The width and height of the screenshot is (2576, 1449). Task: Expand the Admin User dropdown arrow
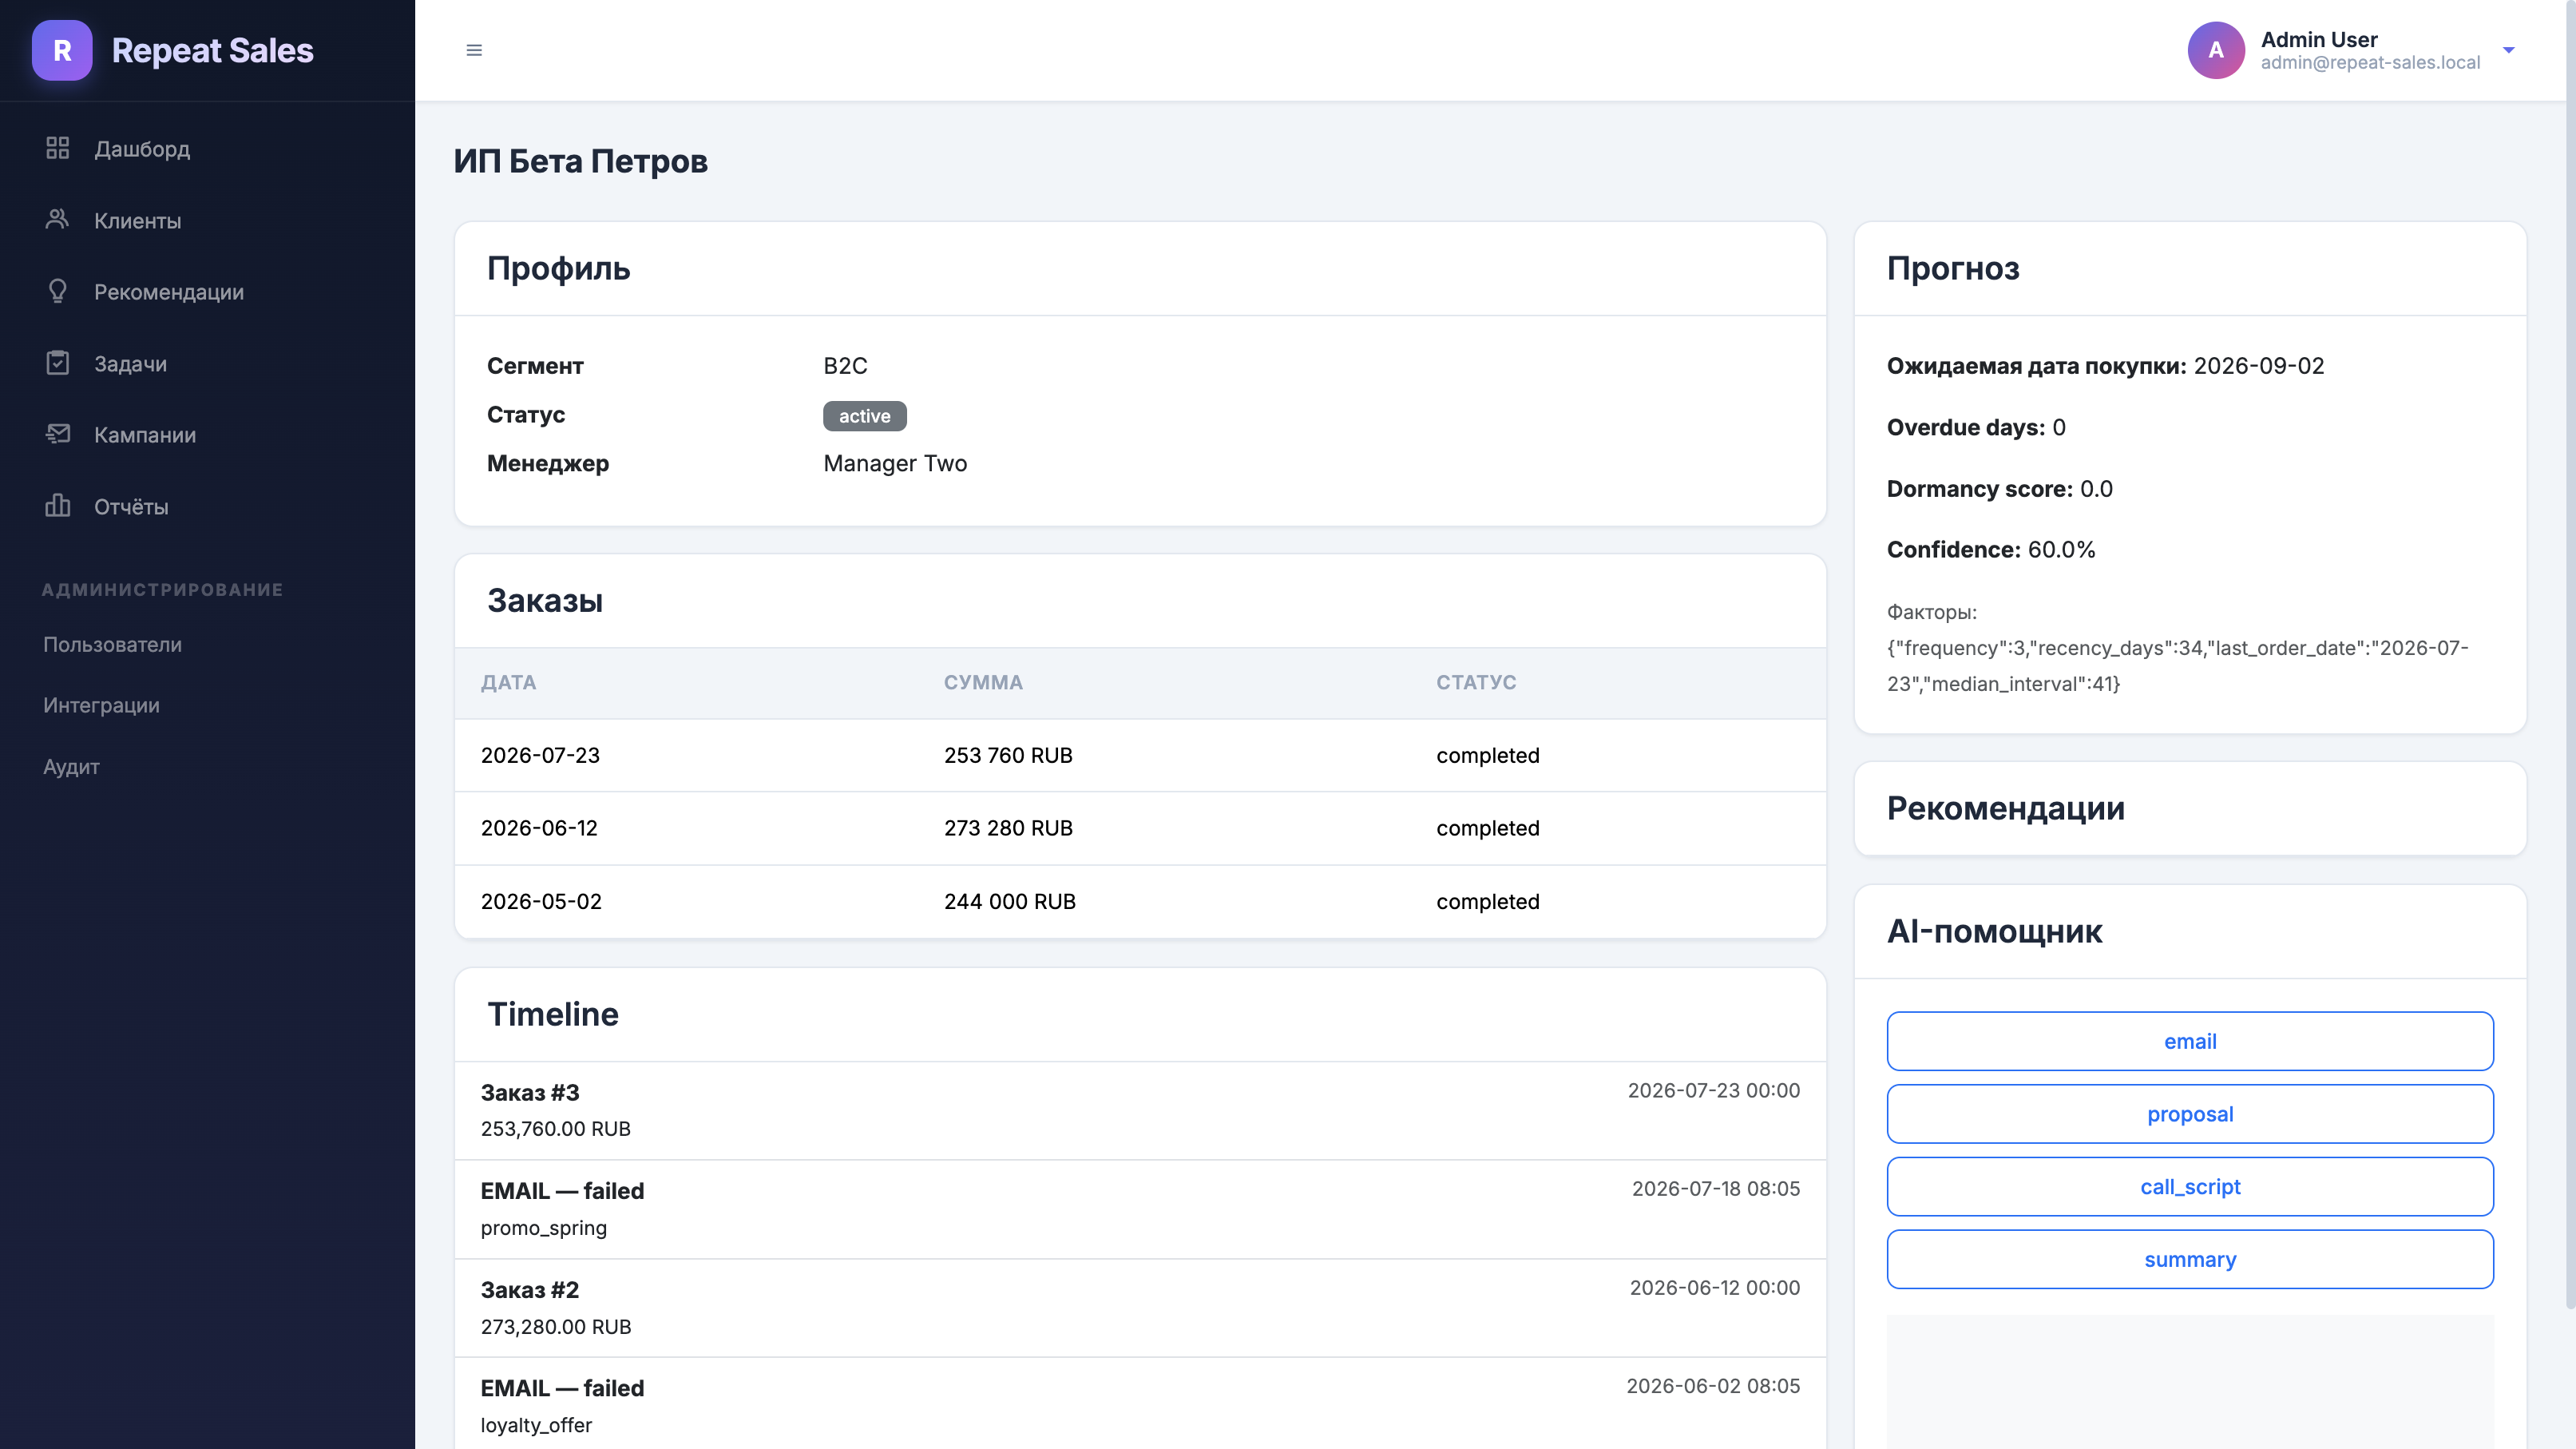click(2508, 50)
